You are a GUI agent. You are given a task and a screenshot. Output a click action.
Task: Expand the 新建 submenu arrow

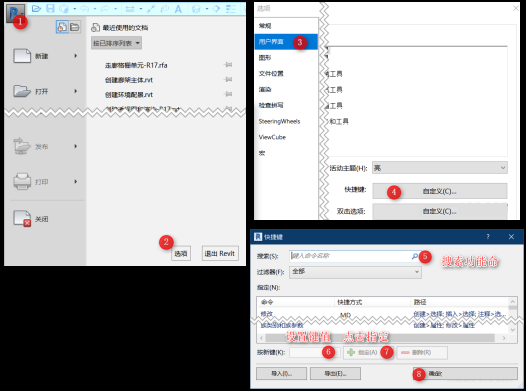pos(76,56)
